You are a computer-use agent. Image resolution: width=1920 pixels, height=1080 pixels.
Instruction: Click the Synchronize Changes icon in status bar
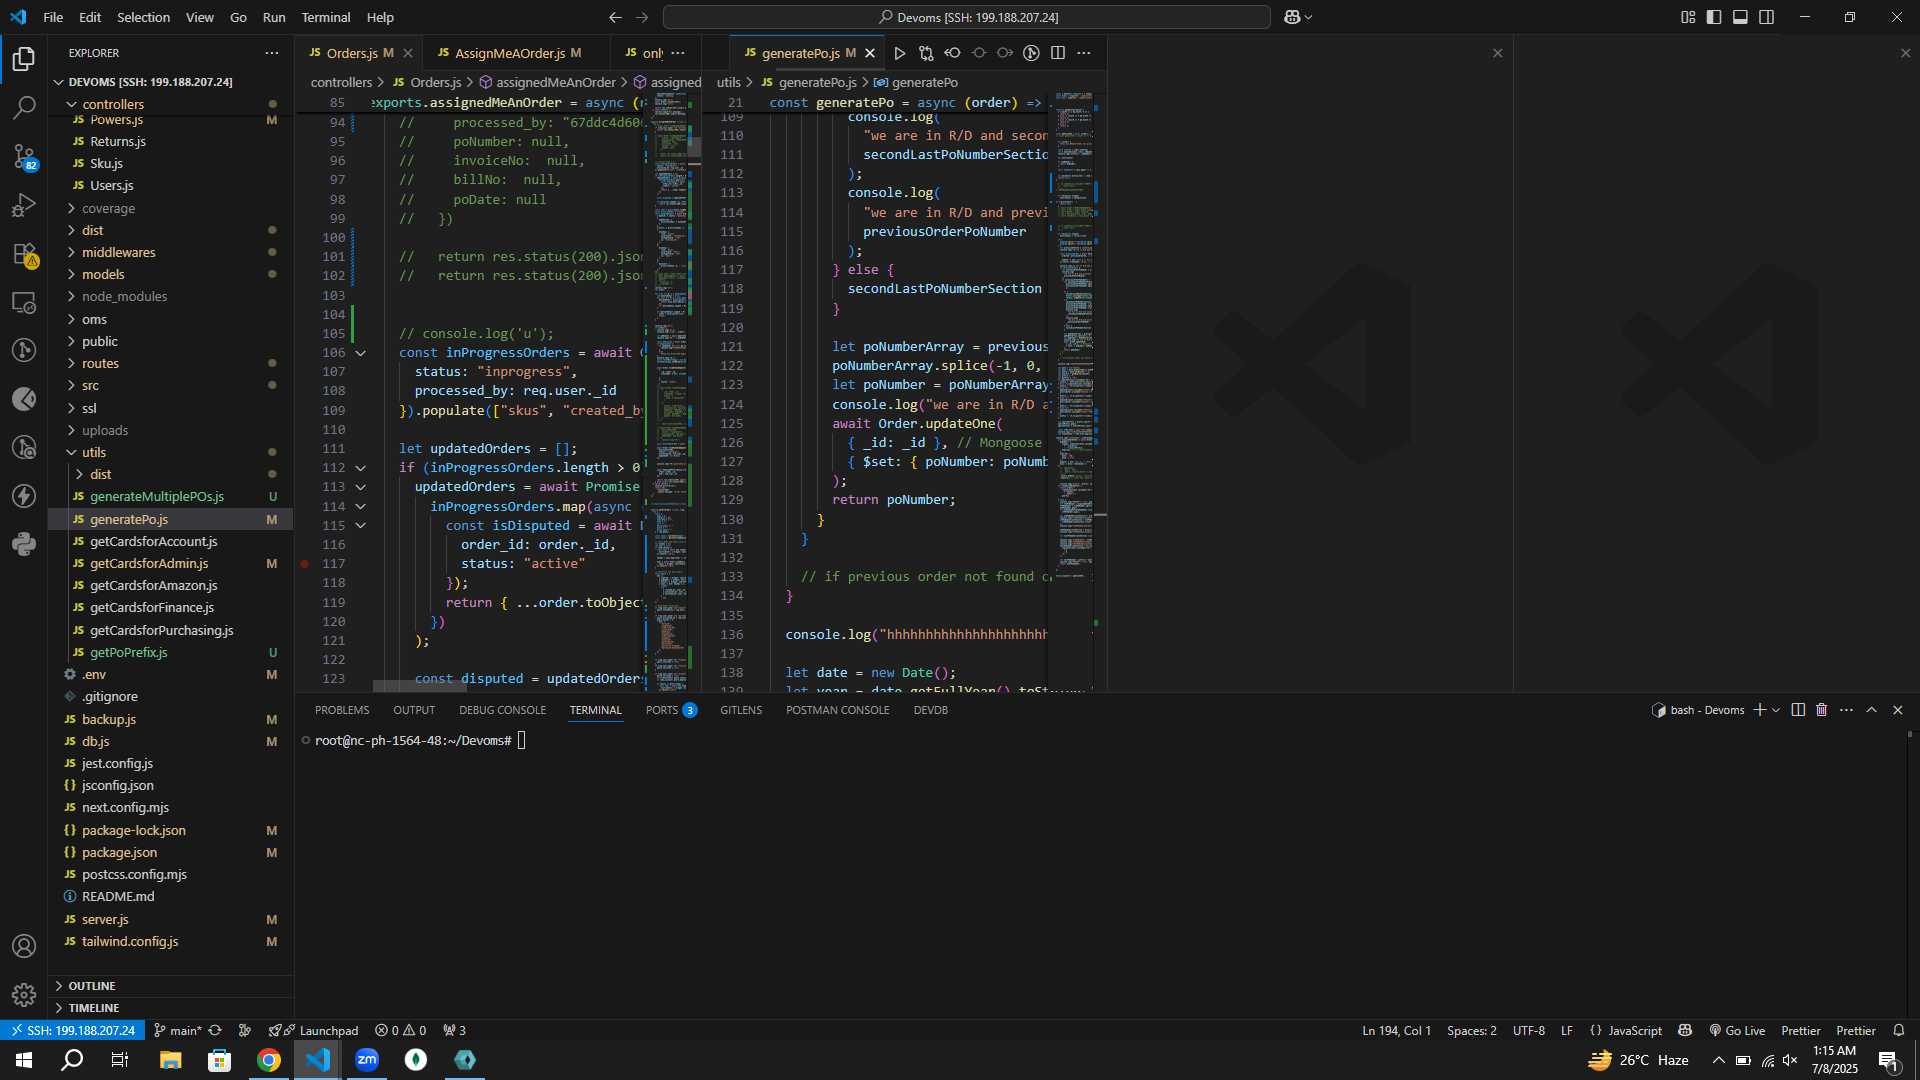pyautogui.click(x=215, y=1030)
